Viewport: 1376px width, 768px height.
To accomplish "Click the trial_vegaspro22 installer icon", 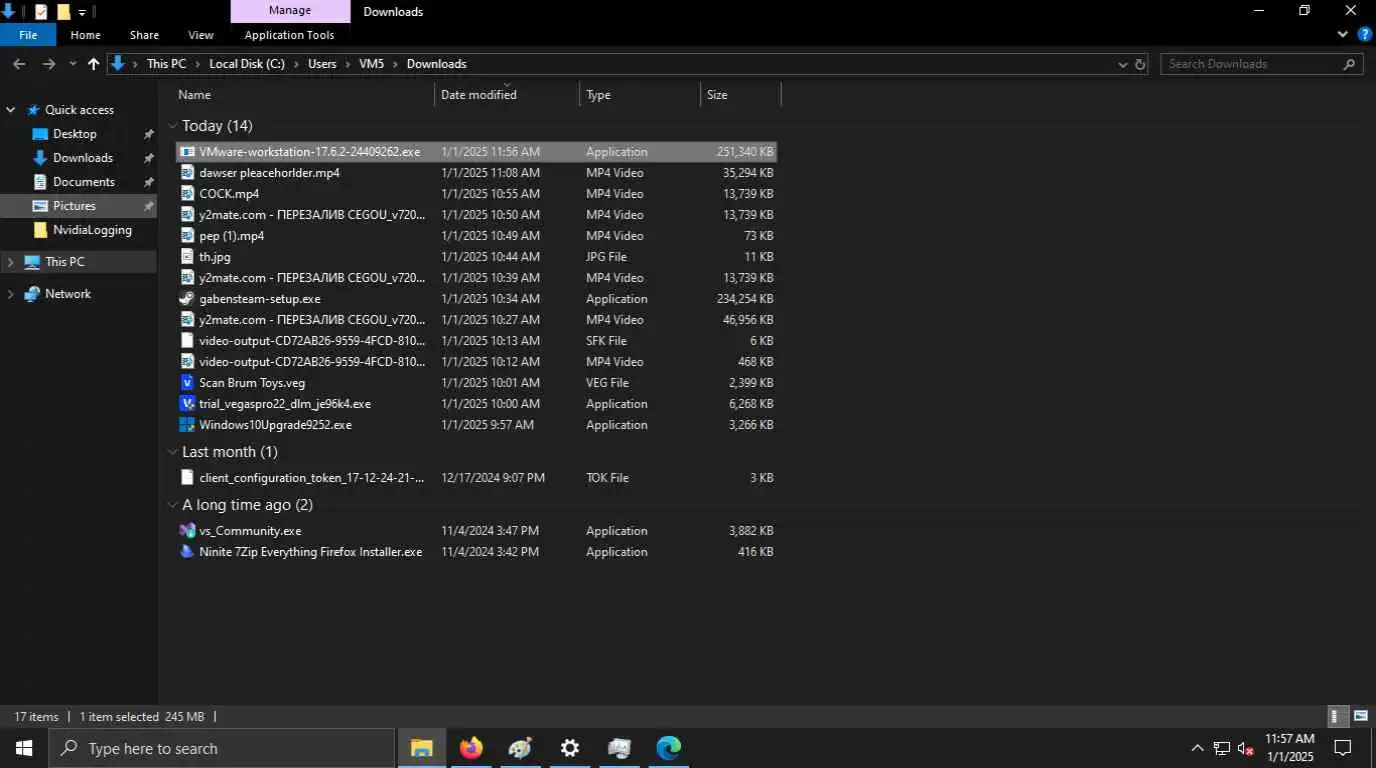I will pyautogui.click(x=187, y=404).
